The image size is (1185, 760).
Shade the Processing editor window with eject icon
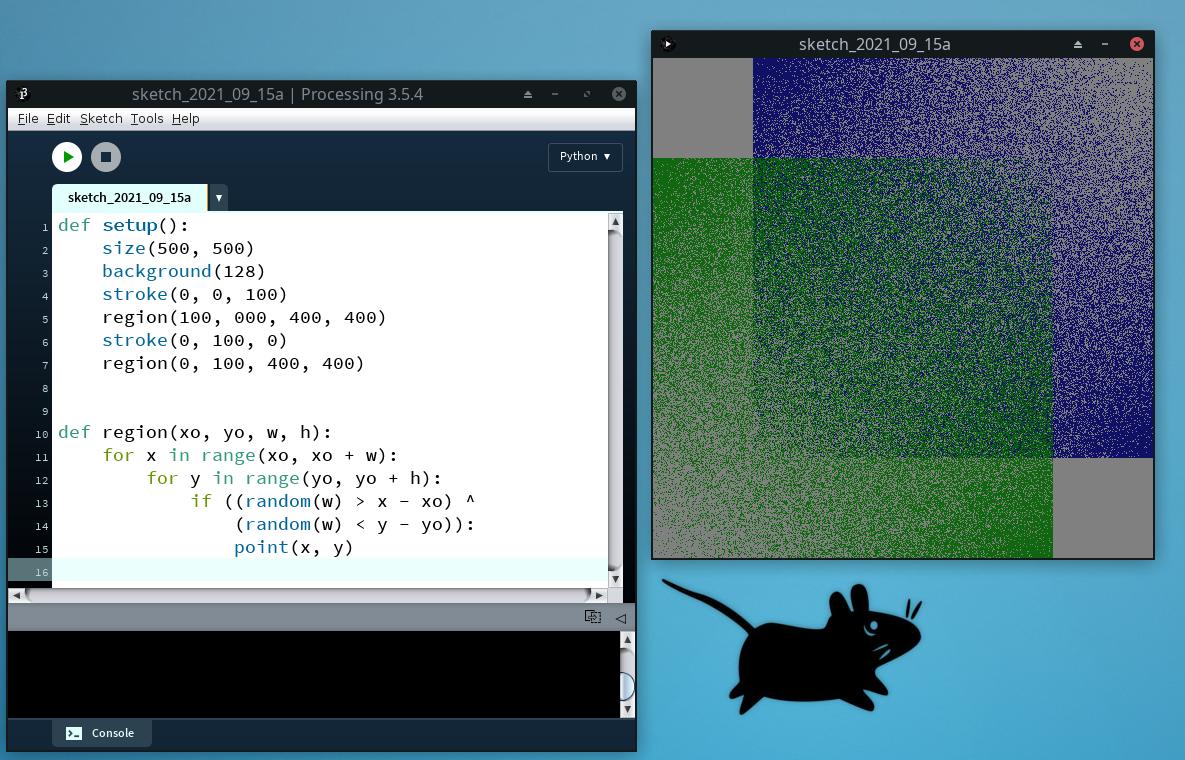point(528,94)
